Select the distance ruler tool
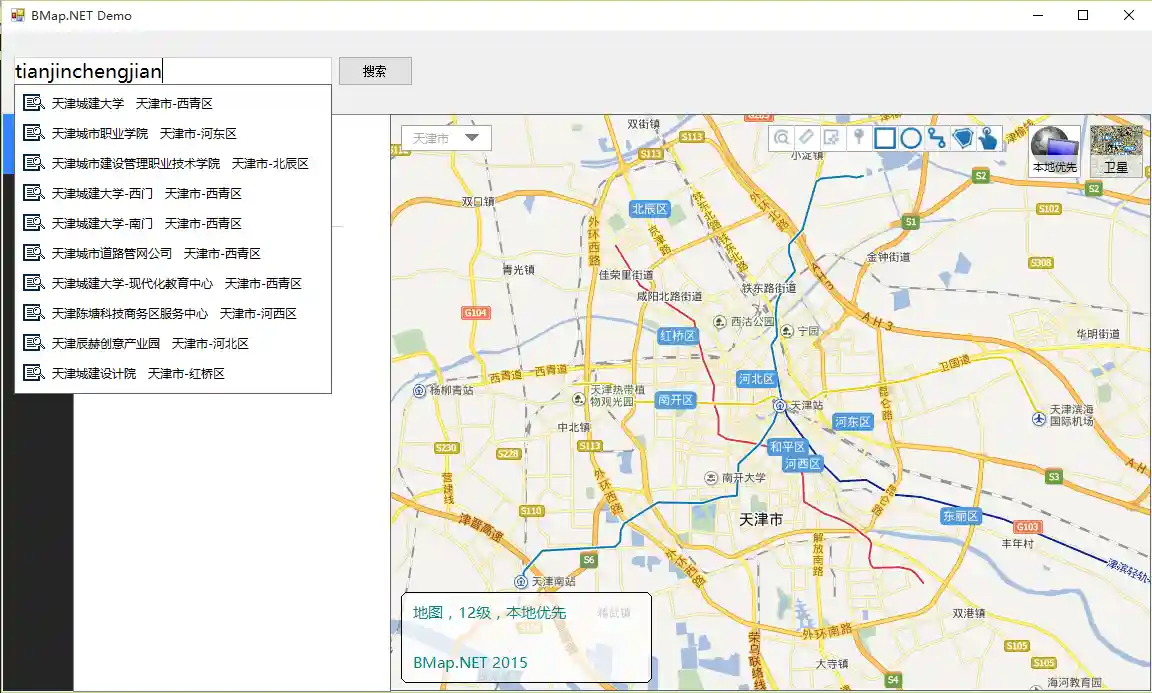 click(x=807, y=139)
